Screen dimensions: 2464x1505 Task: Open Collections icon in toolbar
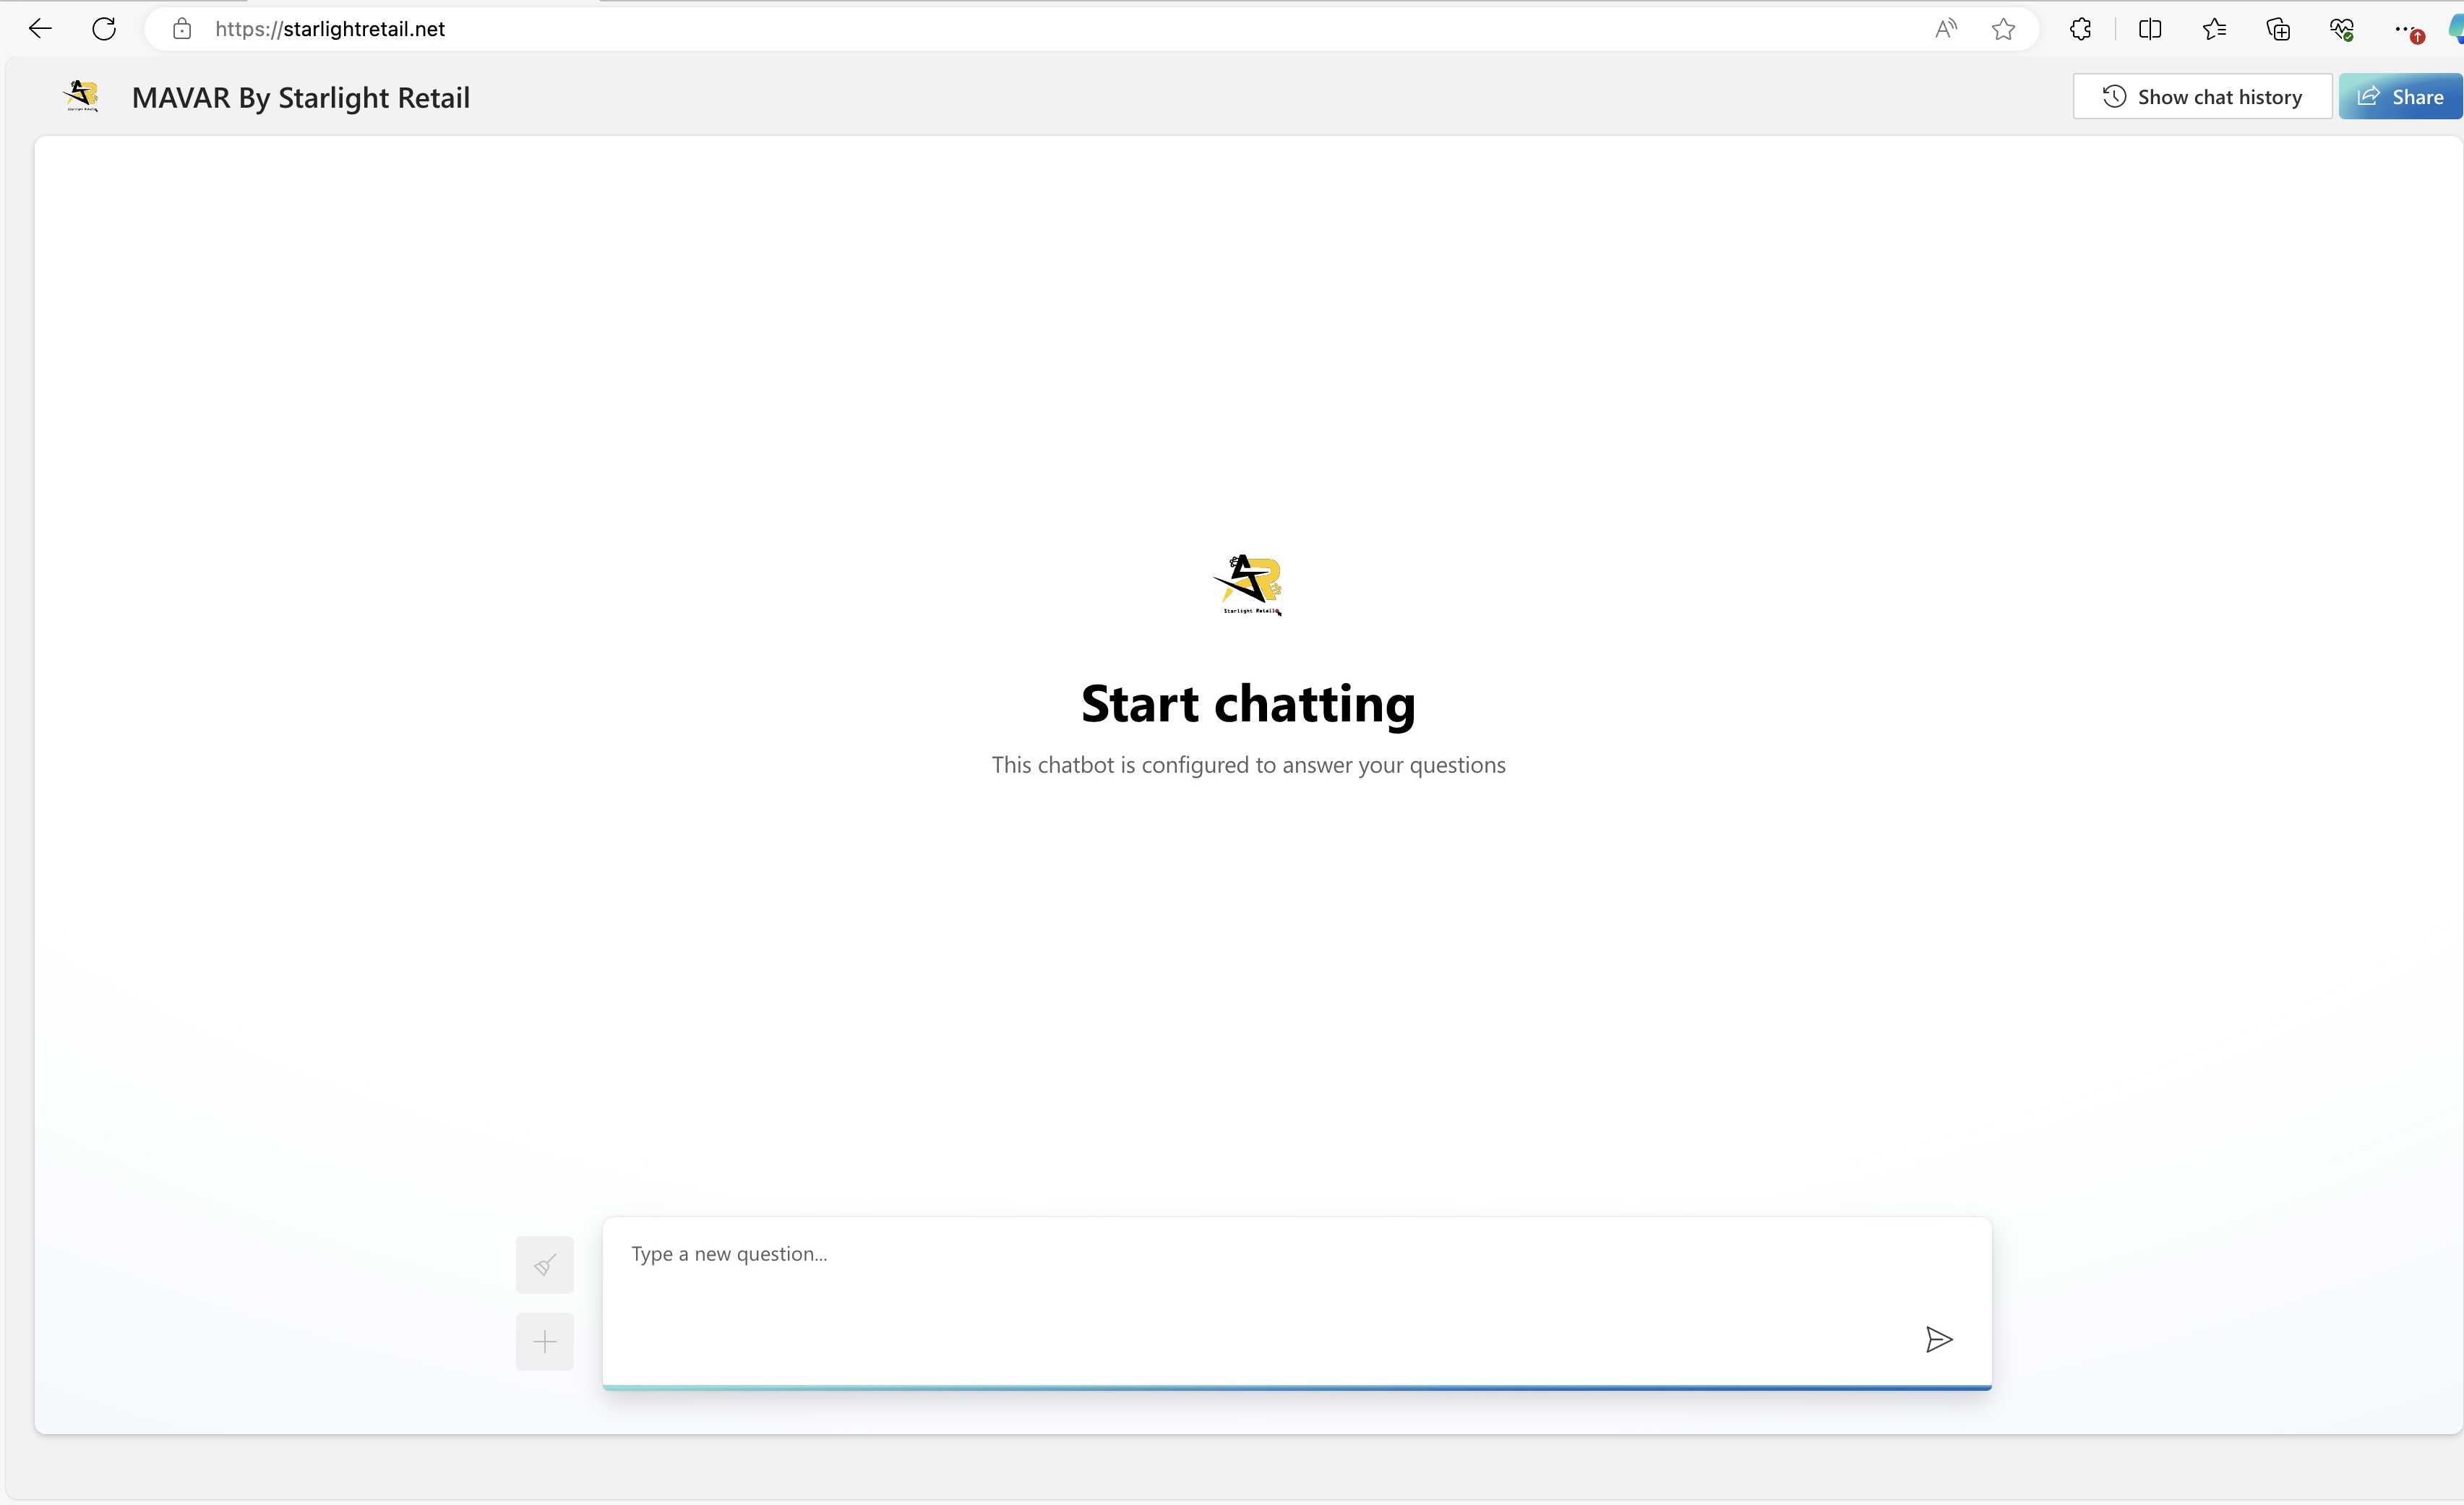pyautogui.click(x=2278, y=29)
